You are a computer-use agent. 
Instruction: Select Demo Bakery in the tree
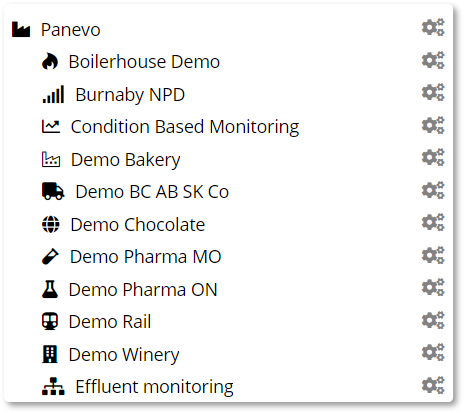(126, 159)
